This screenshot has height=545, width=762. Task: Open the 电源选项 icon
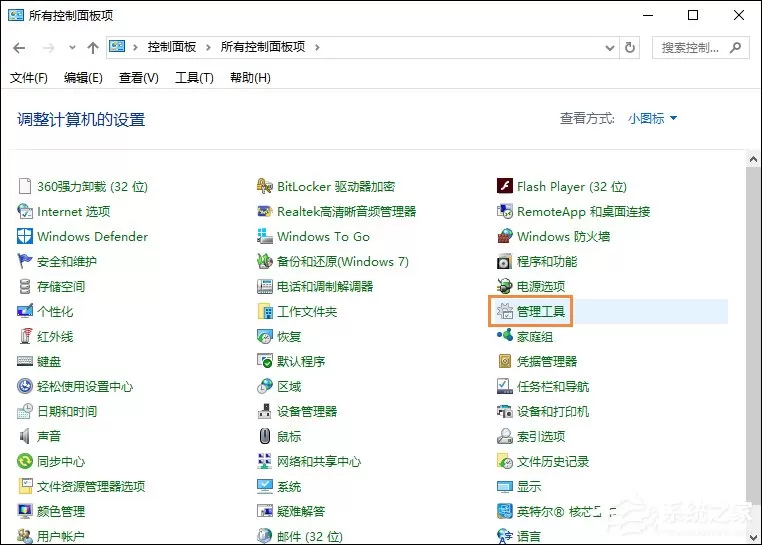click(x=505, y=286)
